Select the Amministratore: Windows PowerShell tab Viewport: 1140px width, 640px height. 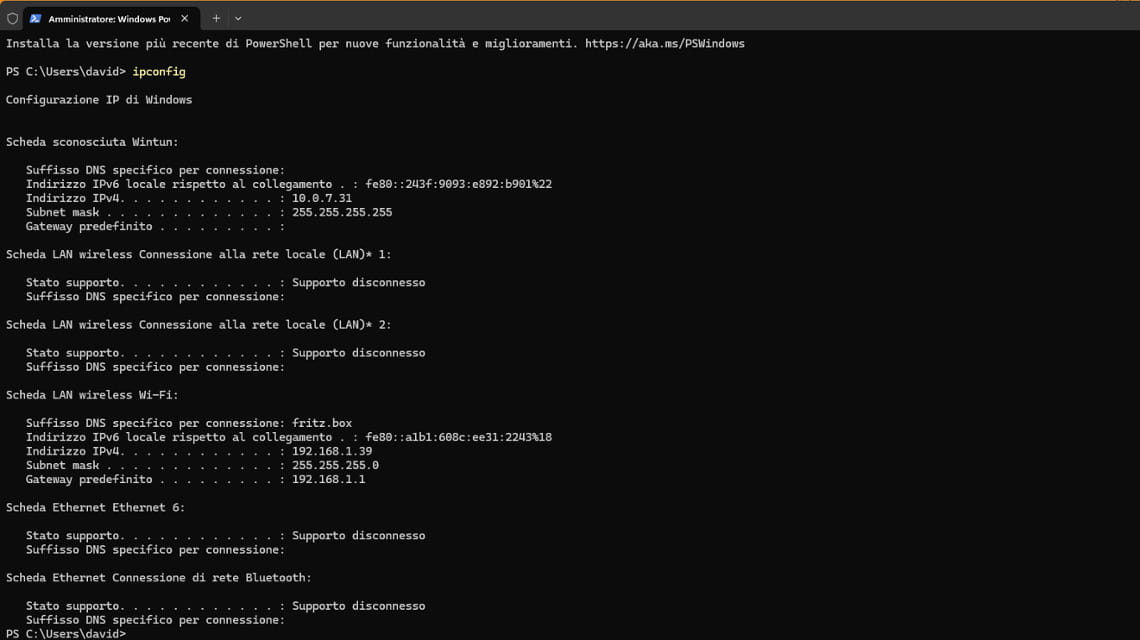point(109,18)
